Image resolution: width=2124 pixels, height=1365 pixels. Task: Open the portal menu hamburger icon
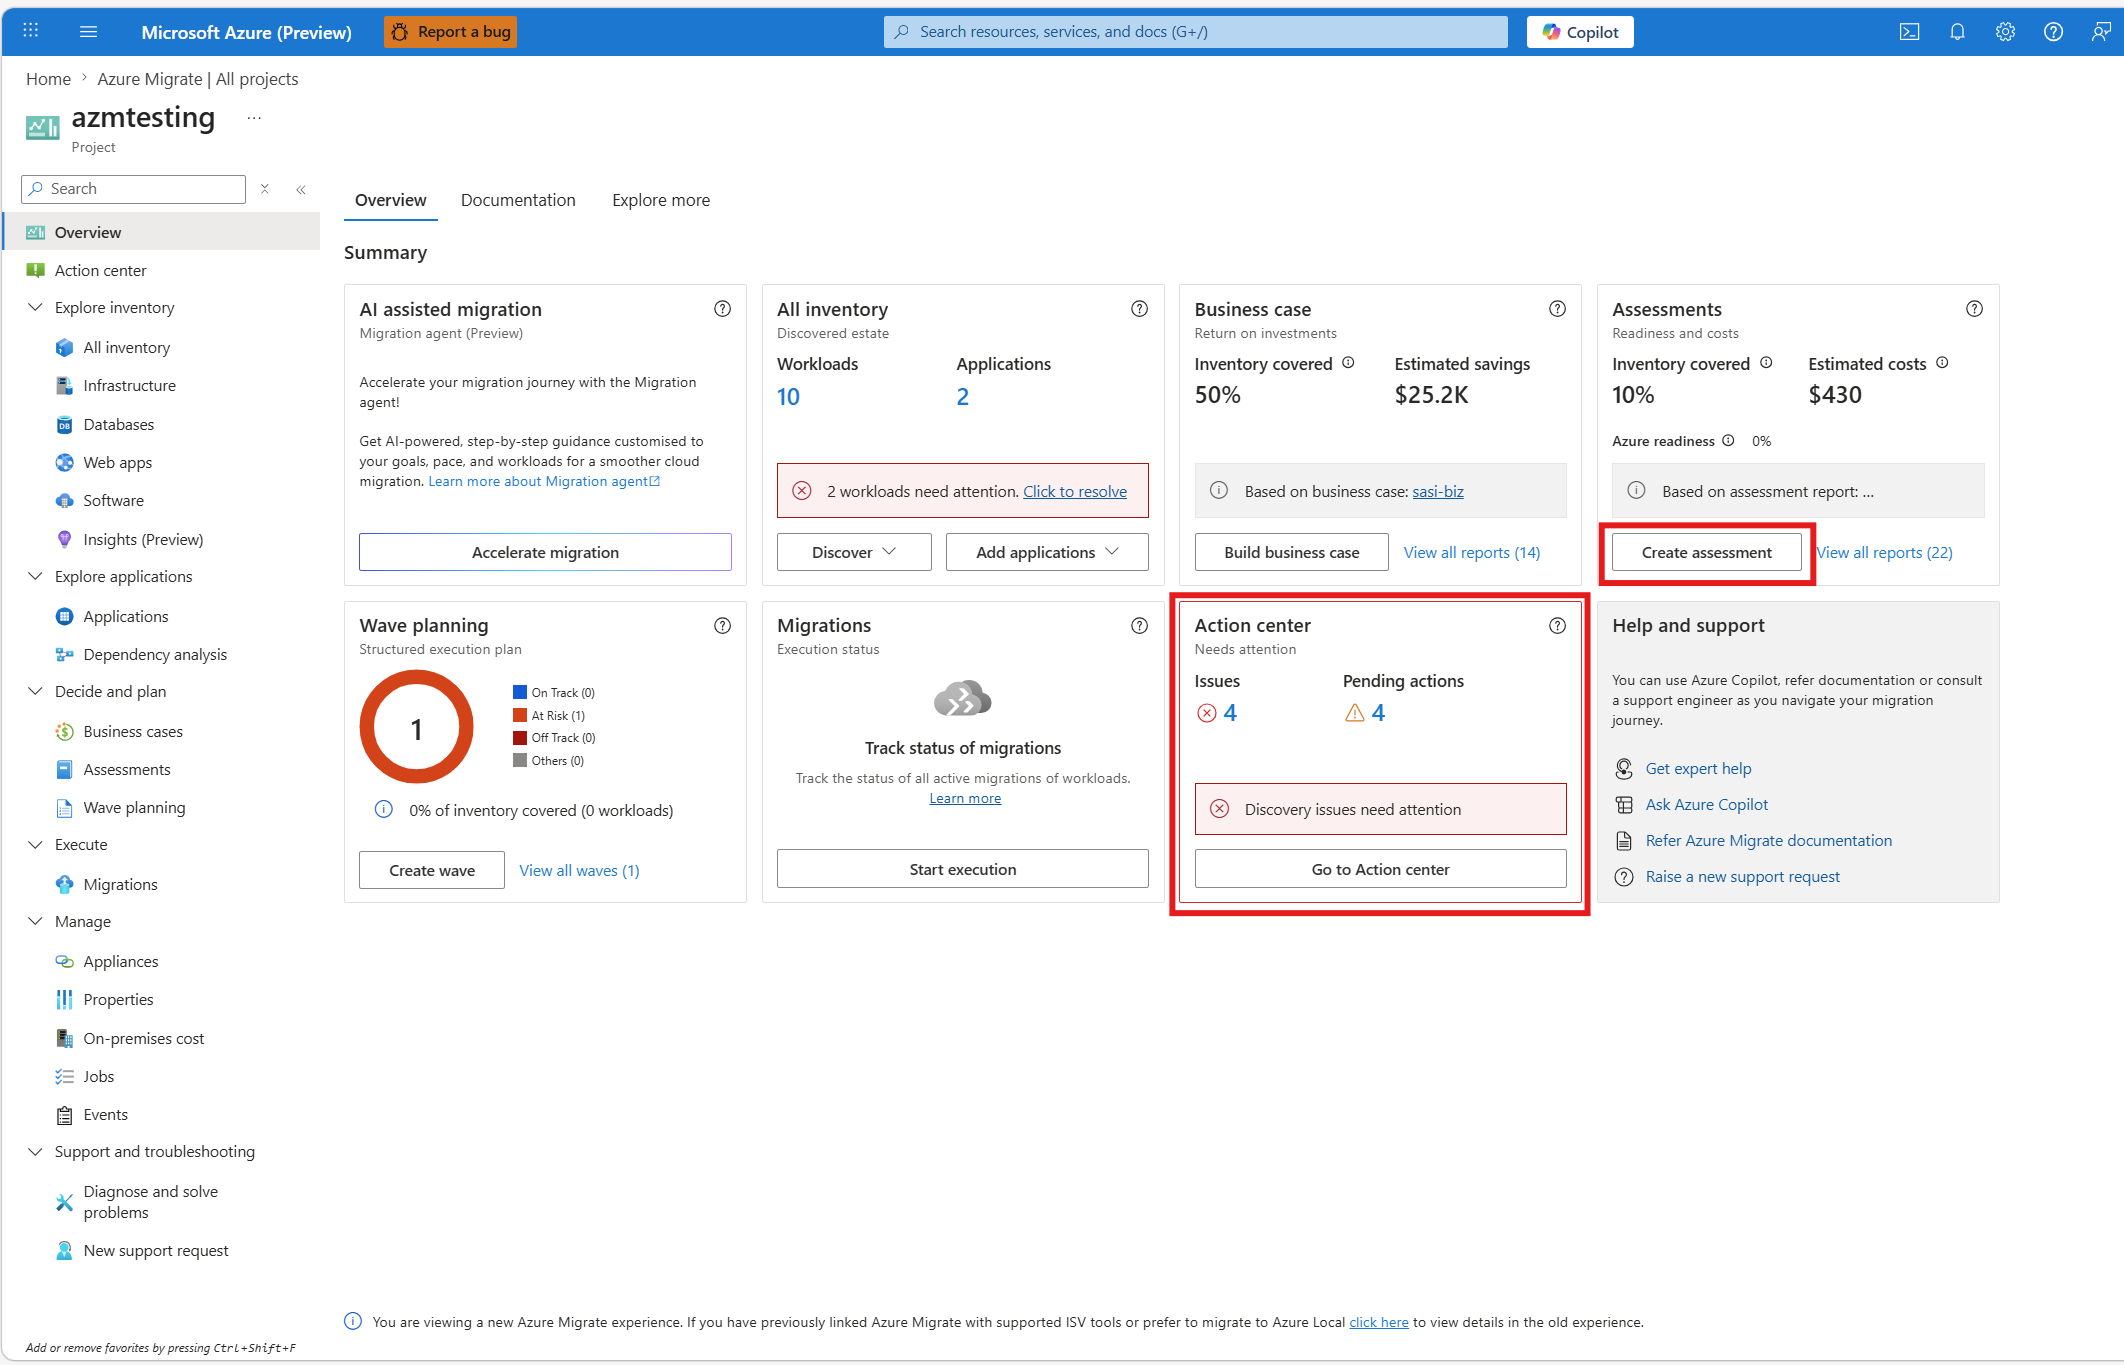click(x=88, y=32)
